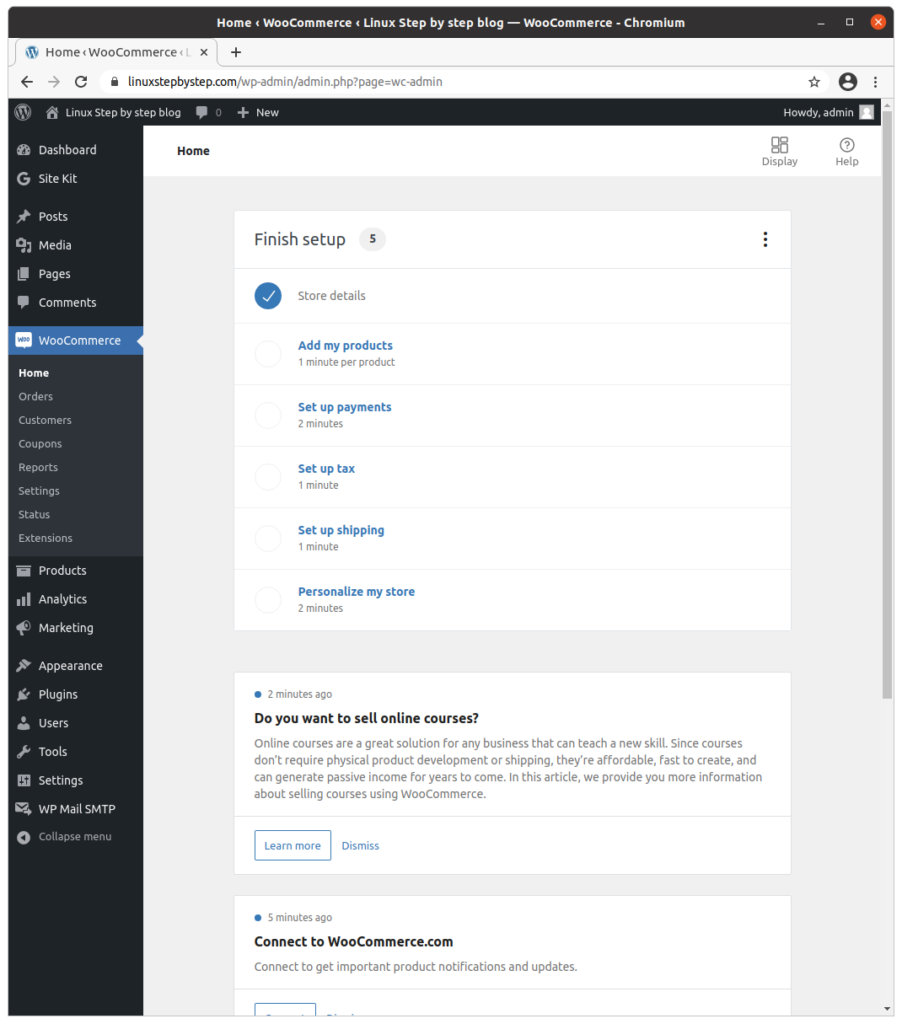The height and width of the screenshot is (1024, 902).
Task: Go to Products in the sidebar
Action: [x=62, y=571]
